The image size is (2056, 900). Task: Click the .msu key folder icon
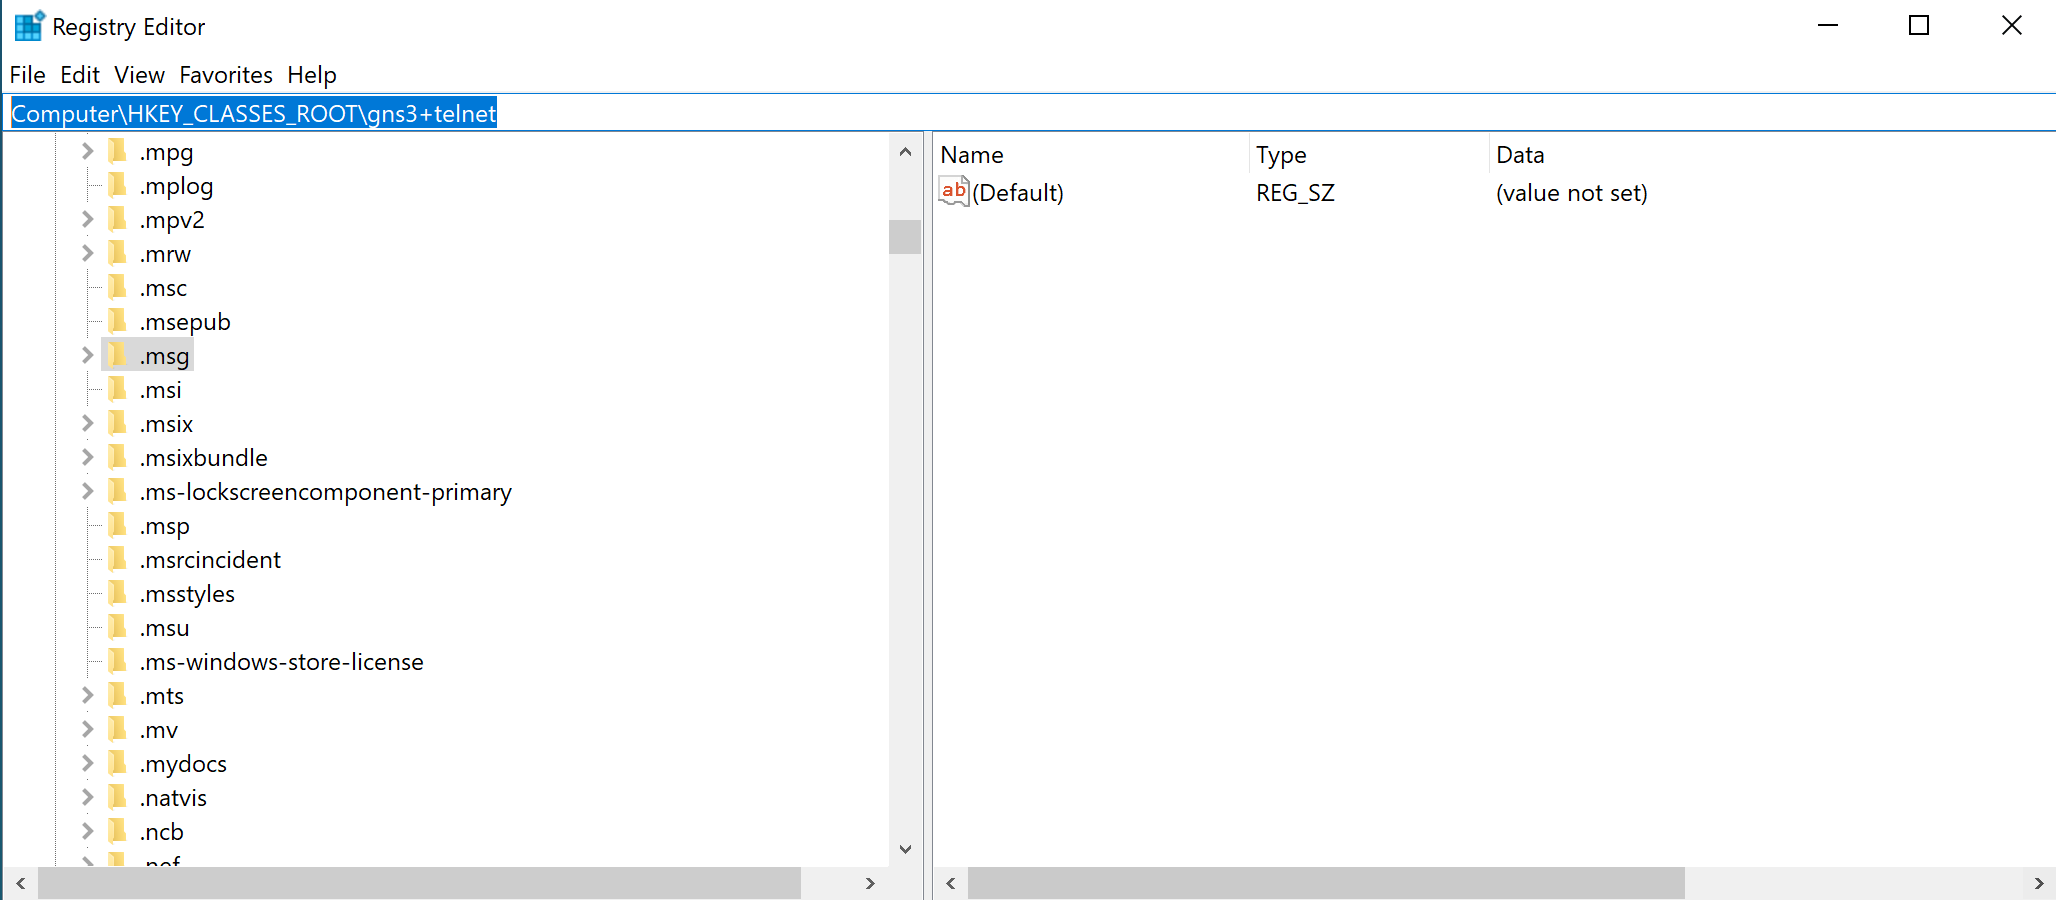(x=117, y=627)
